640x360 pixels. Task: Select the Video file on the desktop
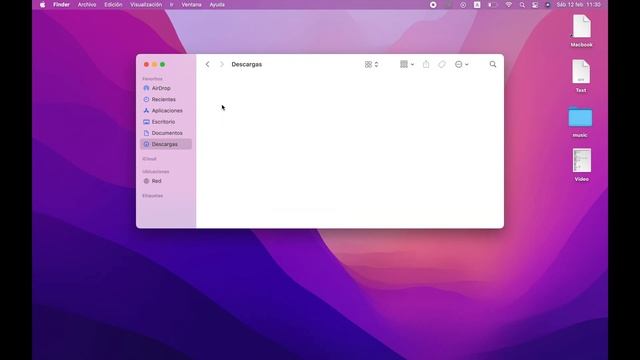(582, 165)
